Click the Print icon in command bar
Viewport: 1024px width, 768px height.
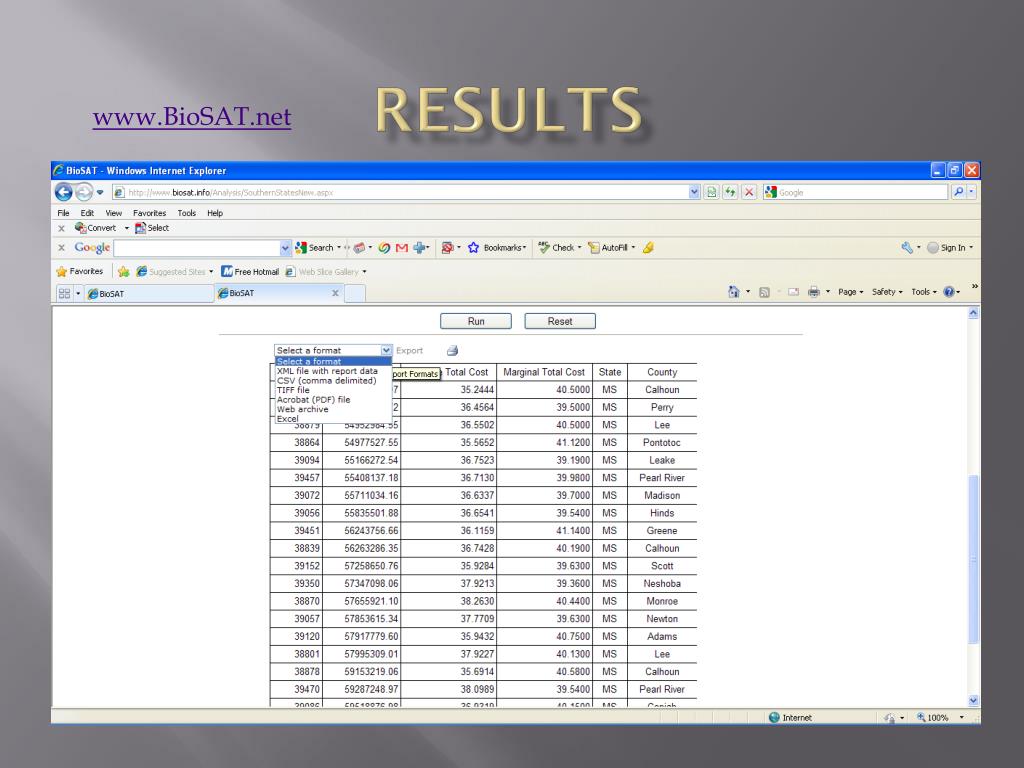tap(814, 292)
